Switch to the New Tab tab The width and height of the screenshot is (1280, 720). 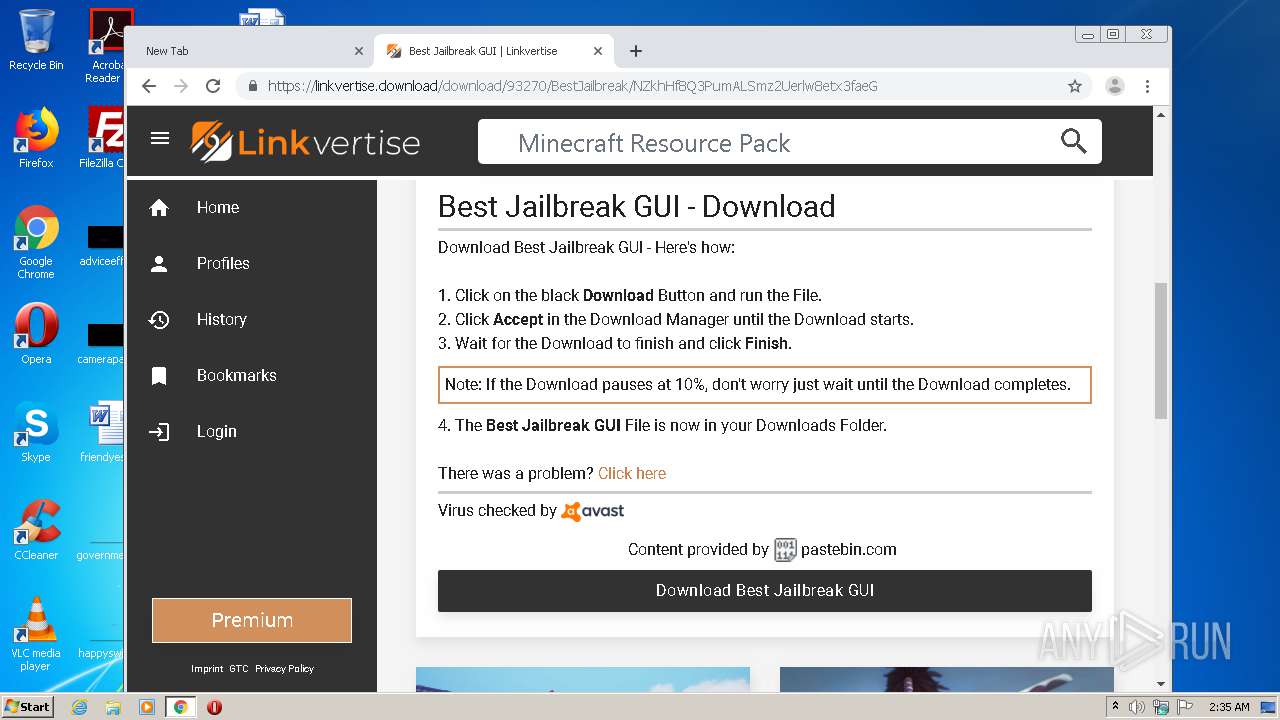pos(249,51)
